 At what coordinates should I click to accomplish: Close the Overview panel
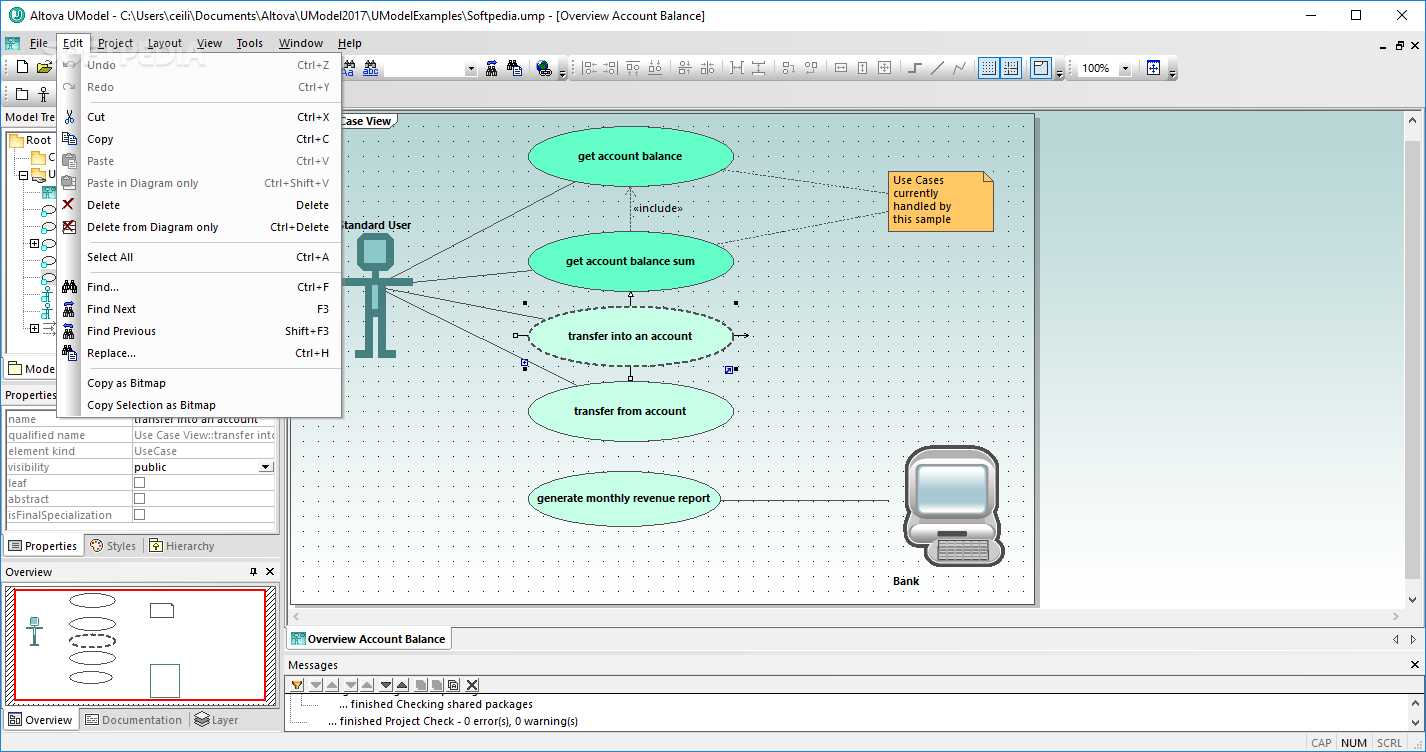(x=270, y=572)
